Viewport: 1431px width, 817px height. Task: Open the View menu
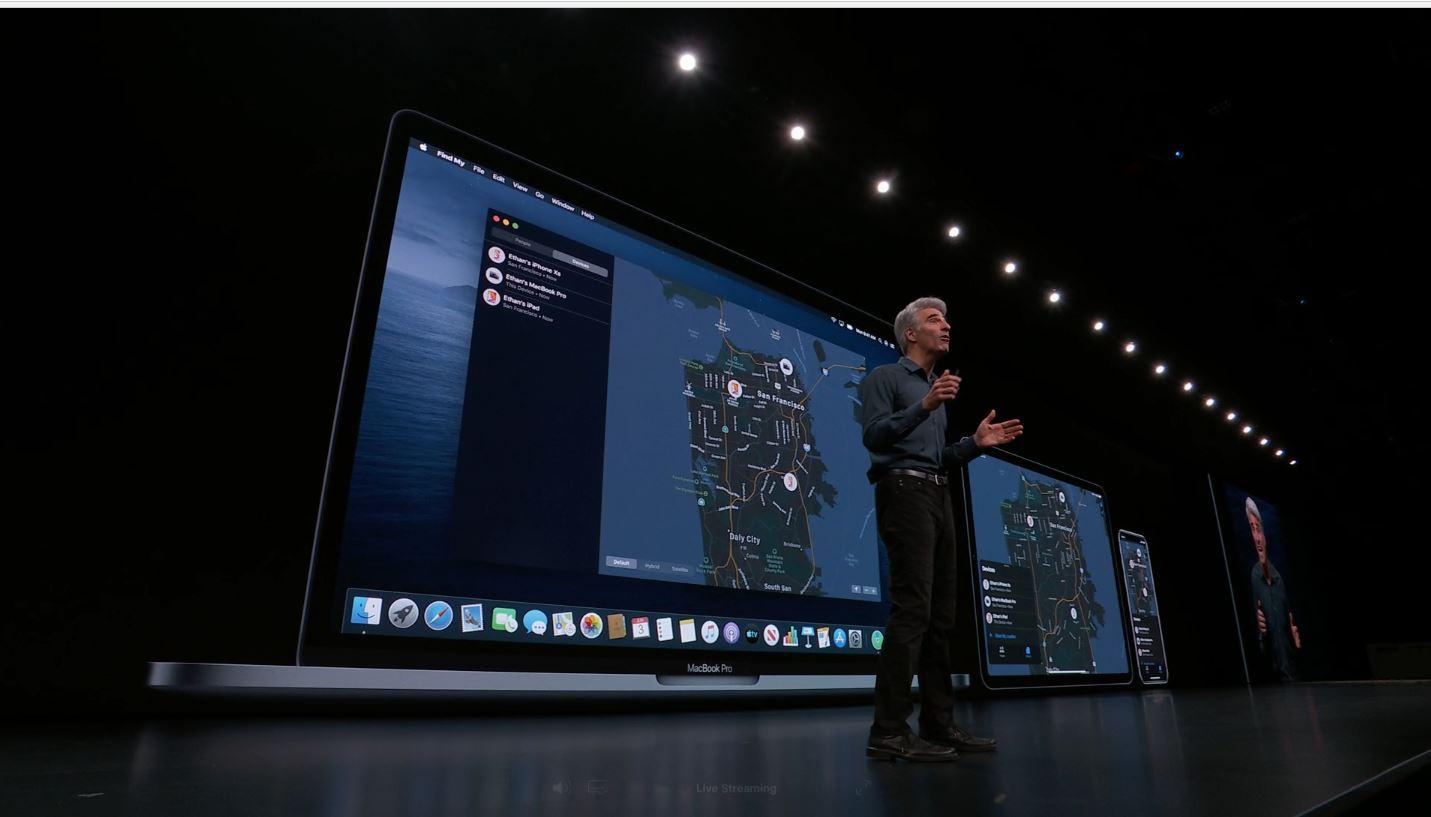(x=520, y=187)
